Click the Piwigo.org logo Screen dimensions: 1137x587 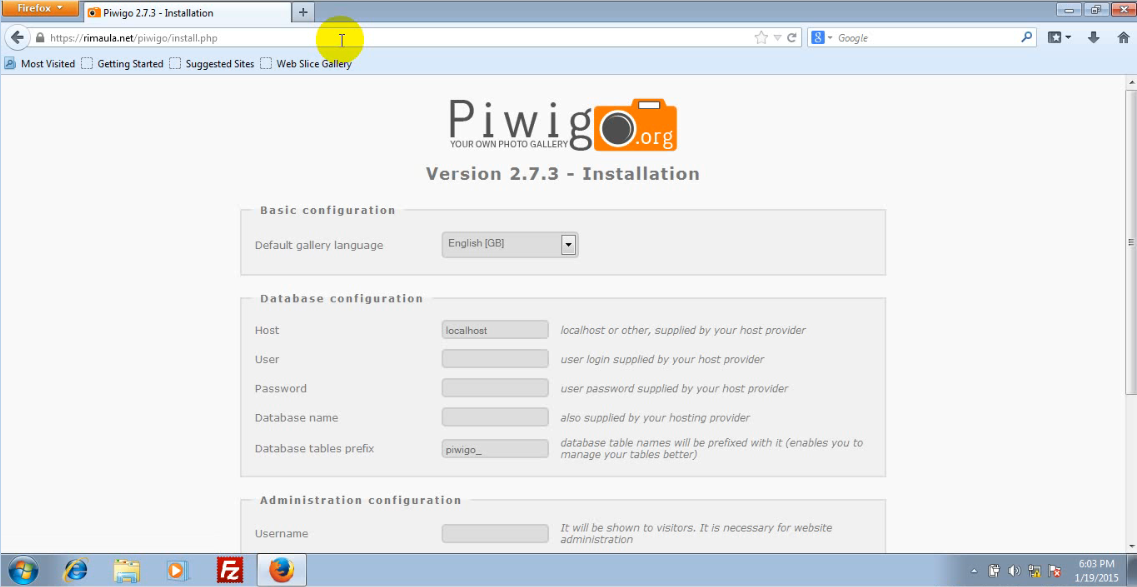(563, 125)
